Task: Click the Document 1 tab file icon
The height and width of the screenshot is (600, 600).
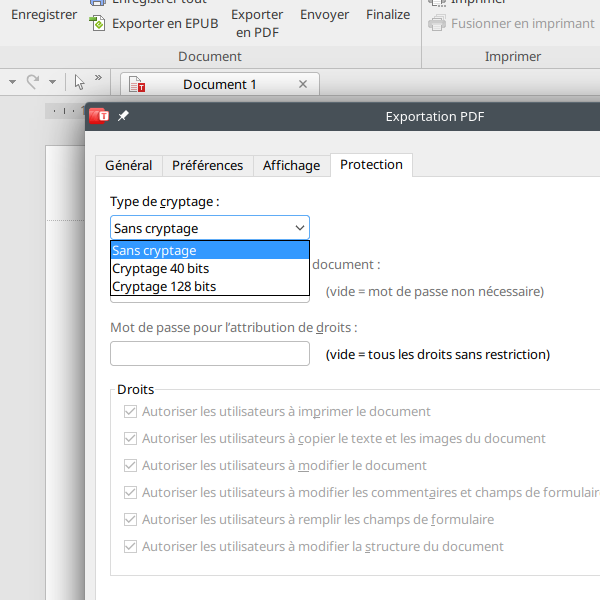Action: [x=137, y=85]
